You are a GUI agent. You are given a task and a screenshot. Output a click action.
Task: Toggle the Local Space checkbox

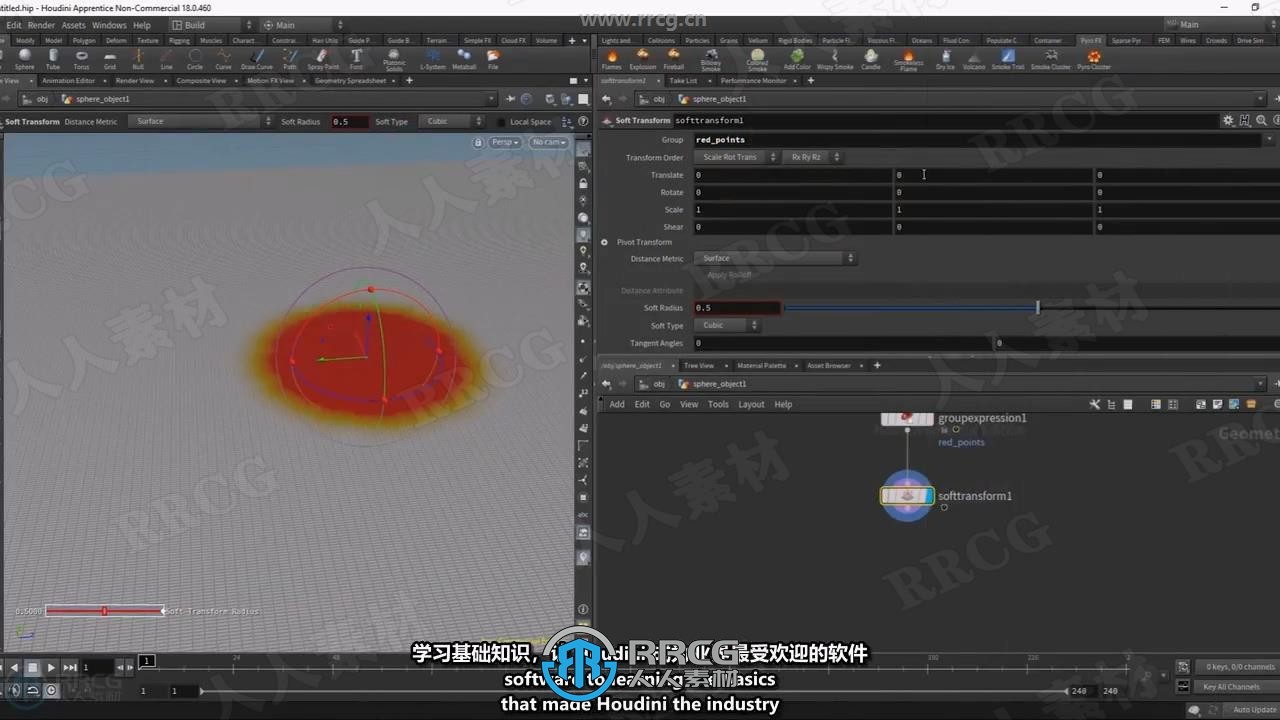pos(504,122)
